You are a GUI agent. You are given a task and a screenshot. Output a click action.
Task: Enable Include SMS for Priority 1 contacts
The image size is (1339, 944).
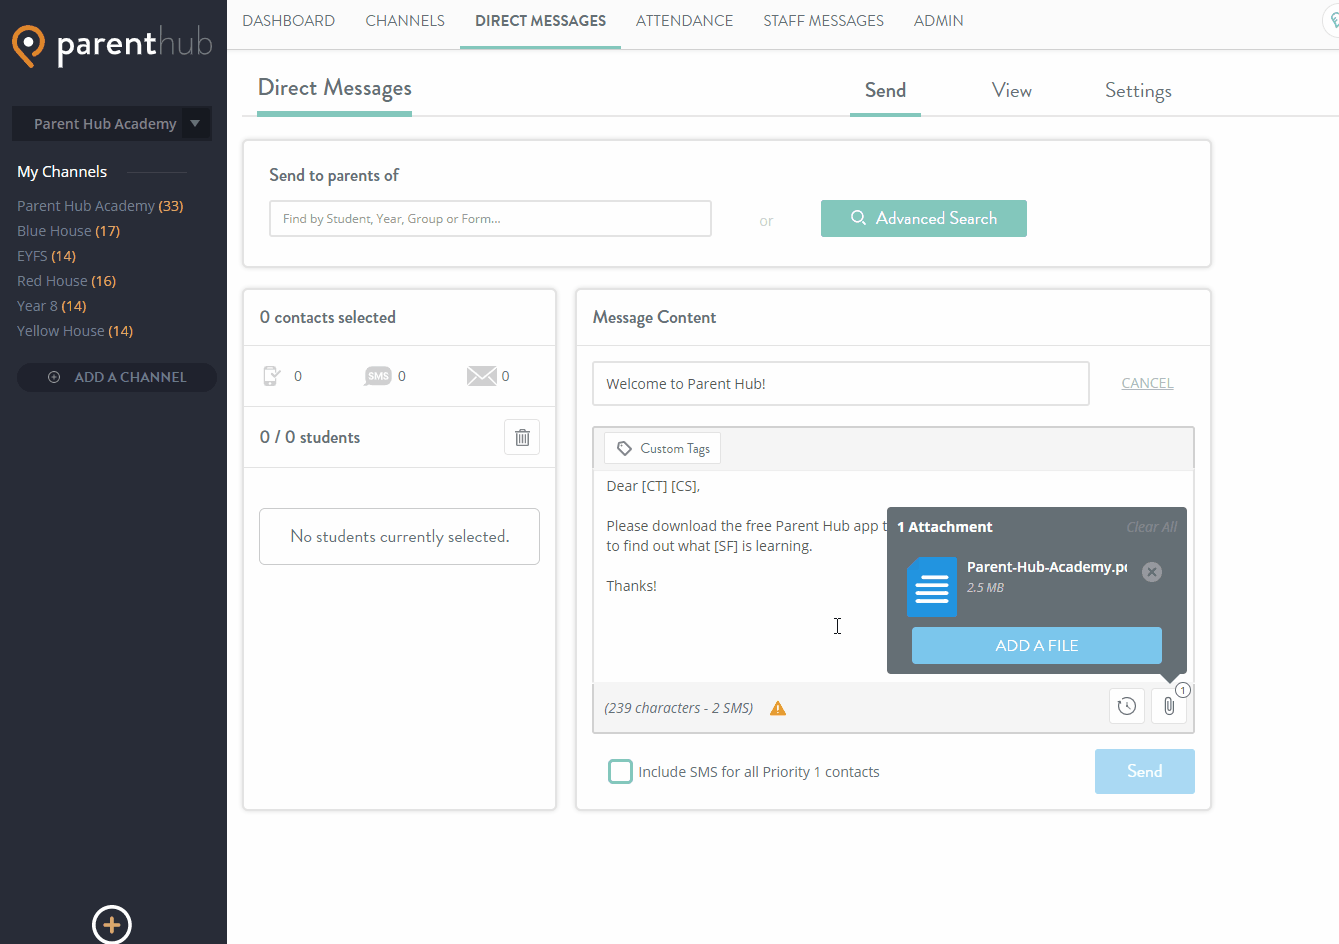(620, 771)
